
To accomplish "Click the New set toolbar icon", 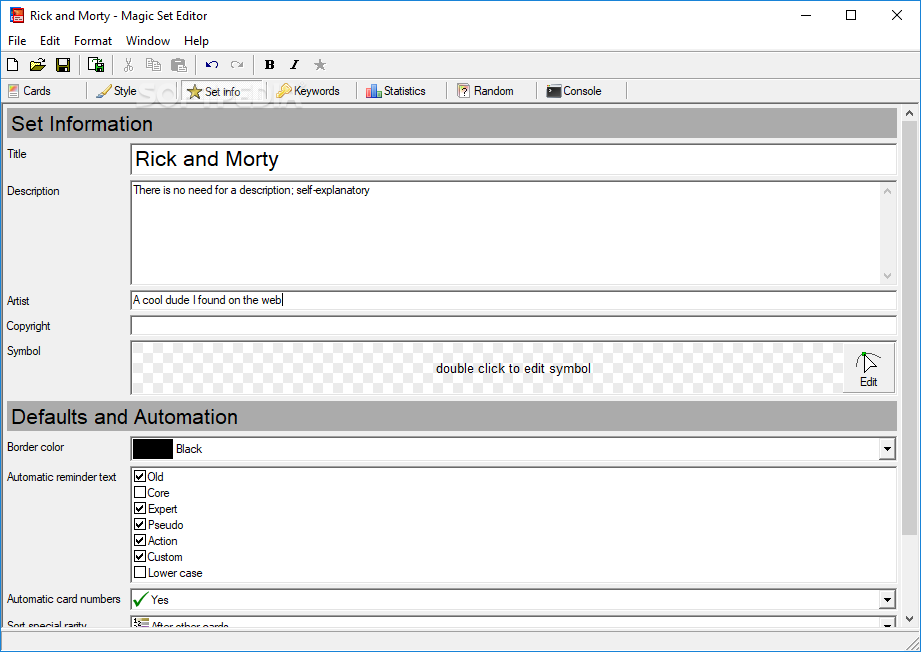I will click(x=12, y=65).
